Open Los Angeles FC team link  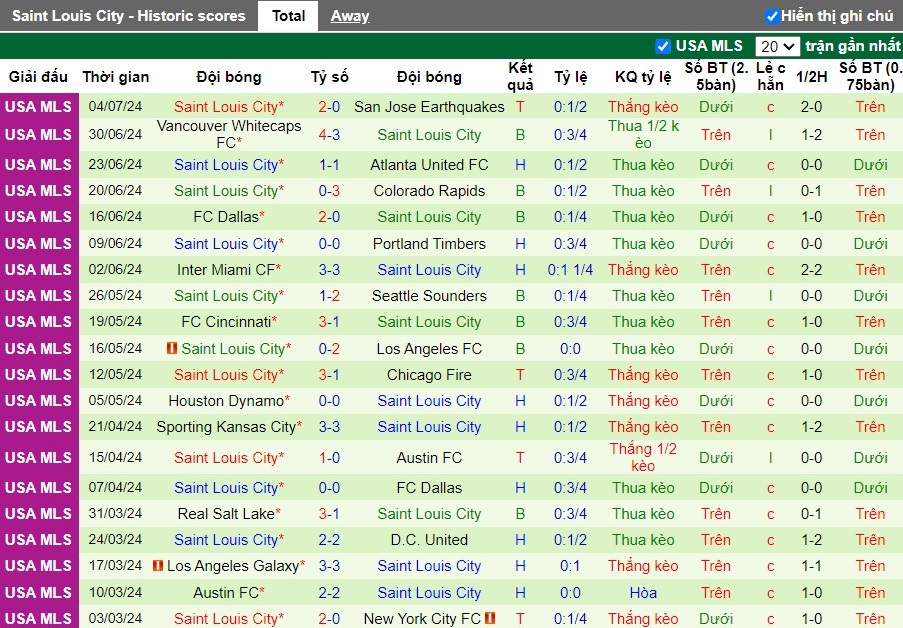coord(429,349)
